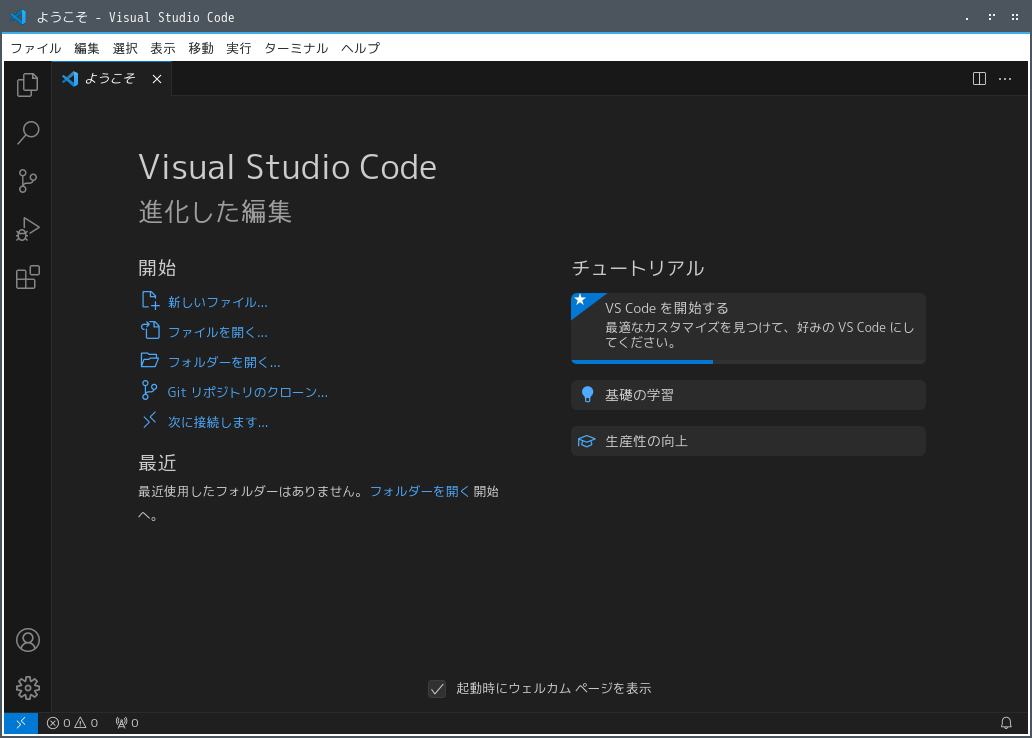
Task: Click the new file icon beside 新しいファイル
Action: point(150,300)
